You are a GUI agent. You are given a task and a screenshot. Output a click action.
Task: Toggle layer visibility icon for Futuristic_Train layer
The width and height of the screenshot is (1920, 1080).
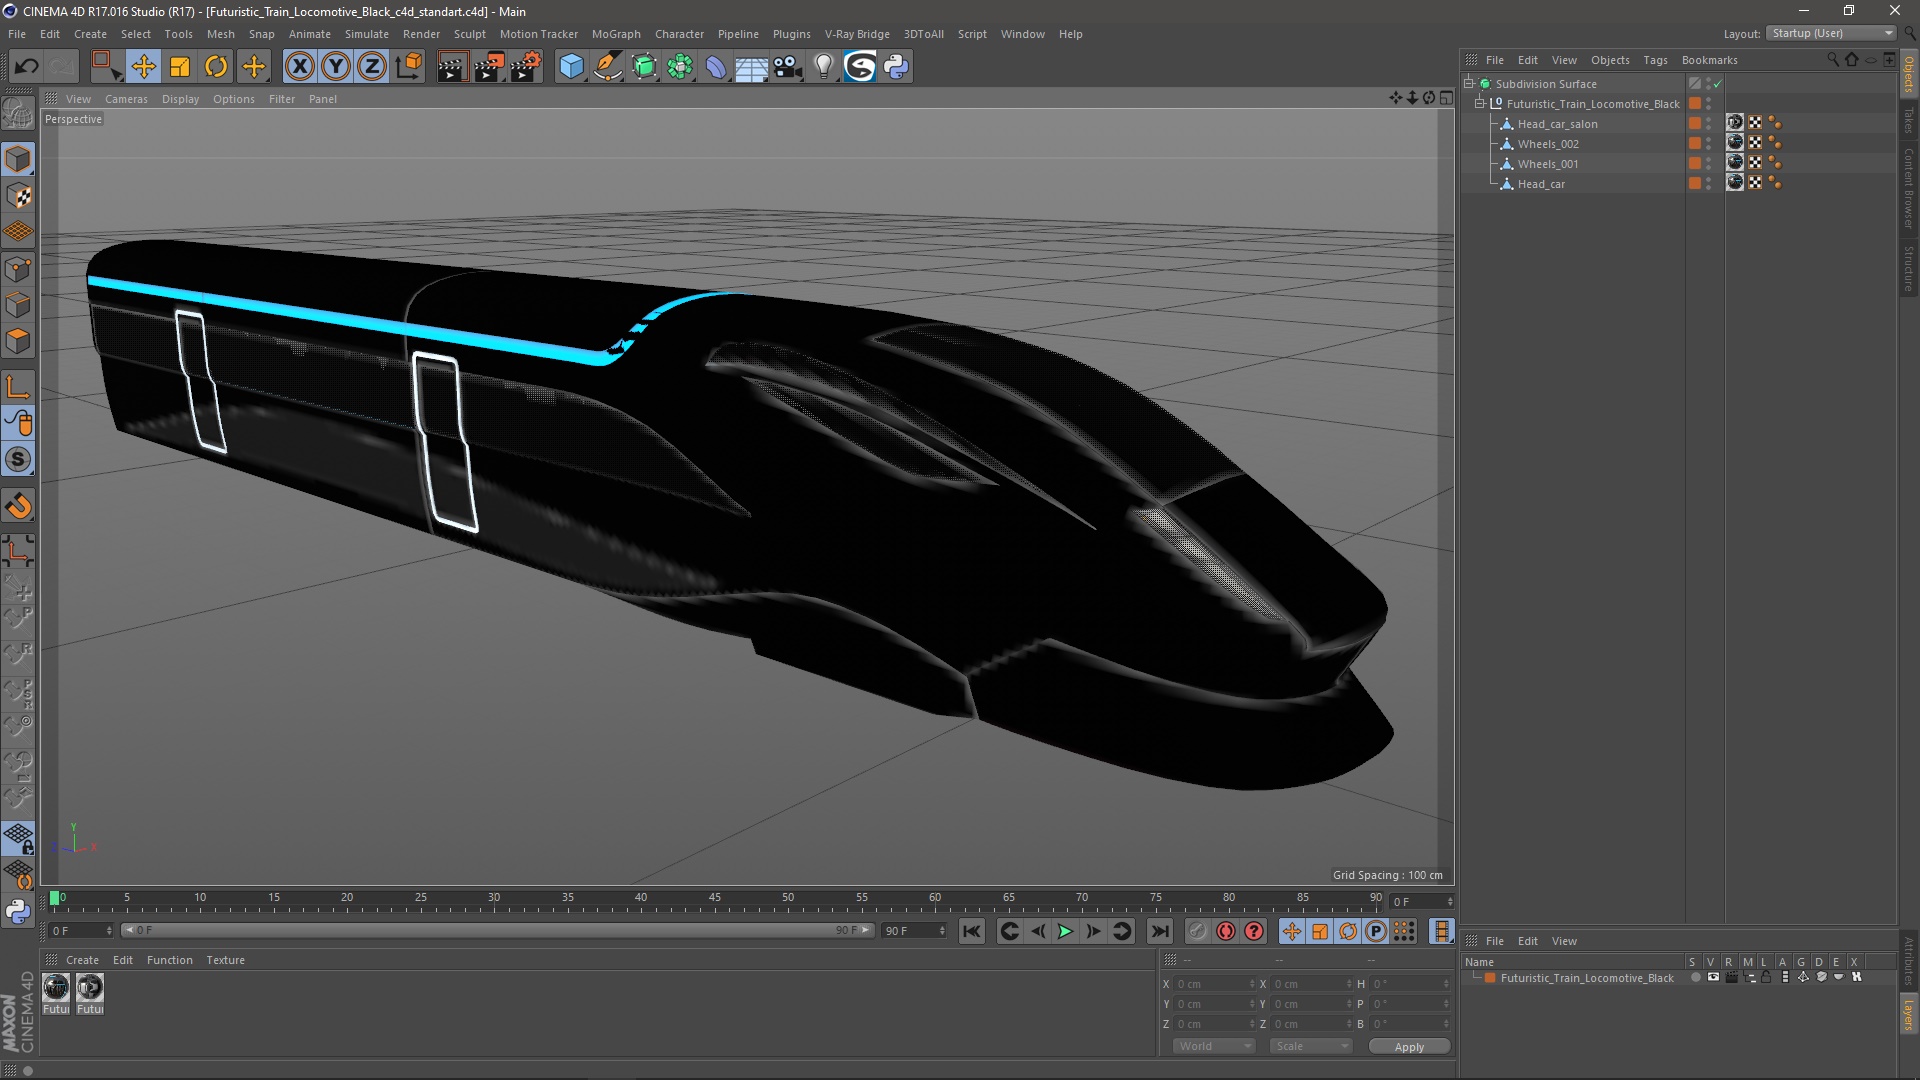tap(1713, 978)
